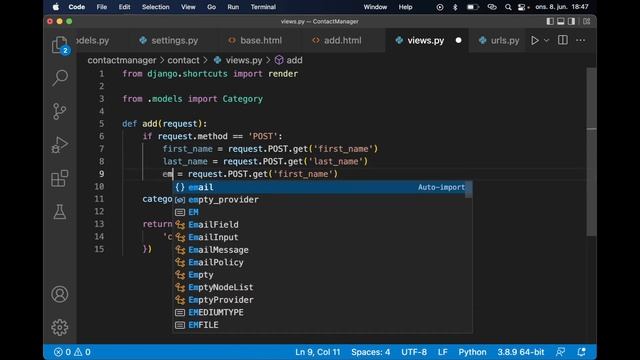Screen dimensions: 640x360
Task: Change line ending via LF
Action: click(442, 352)
